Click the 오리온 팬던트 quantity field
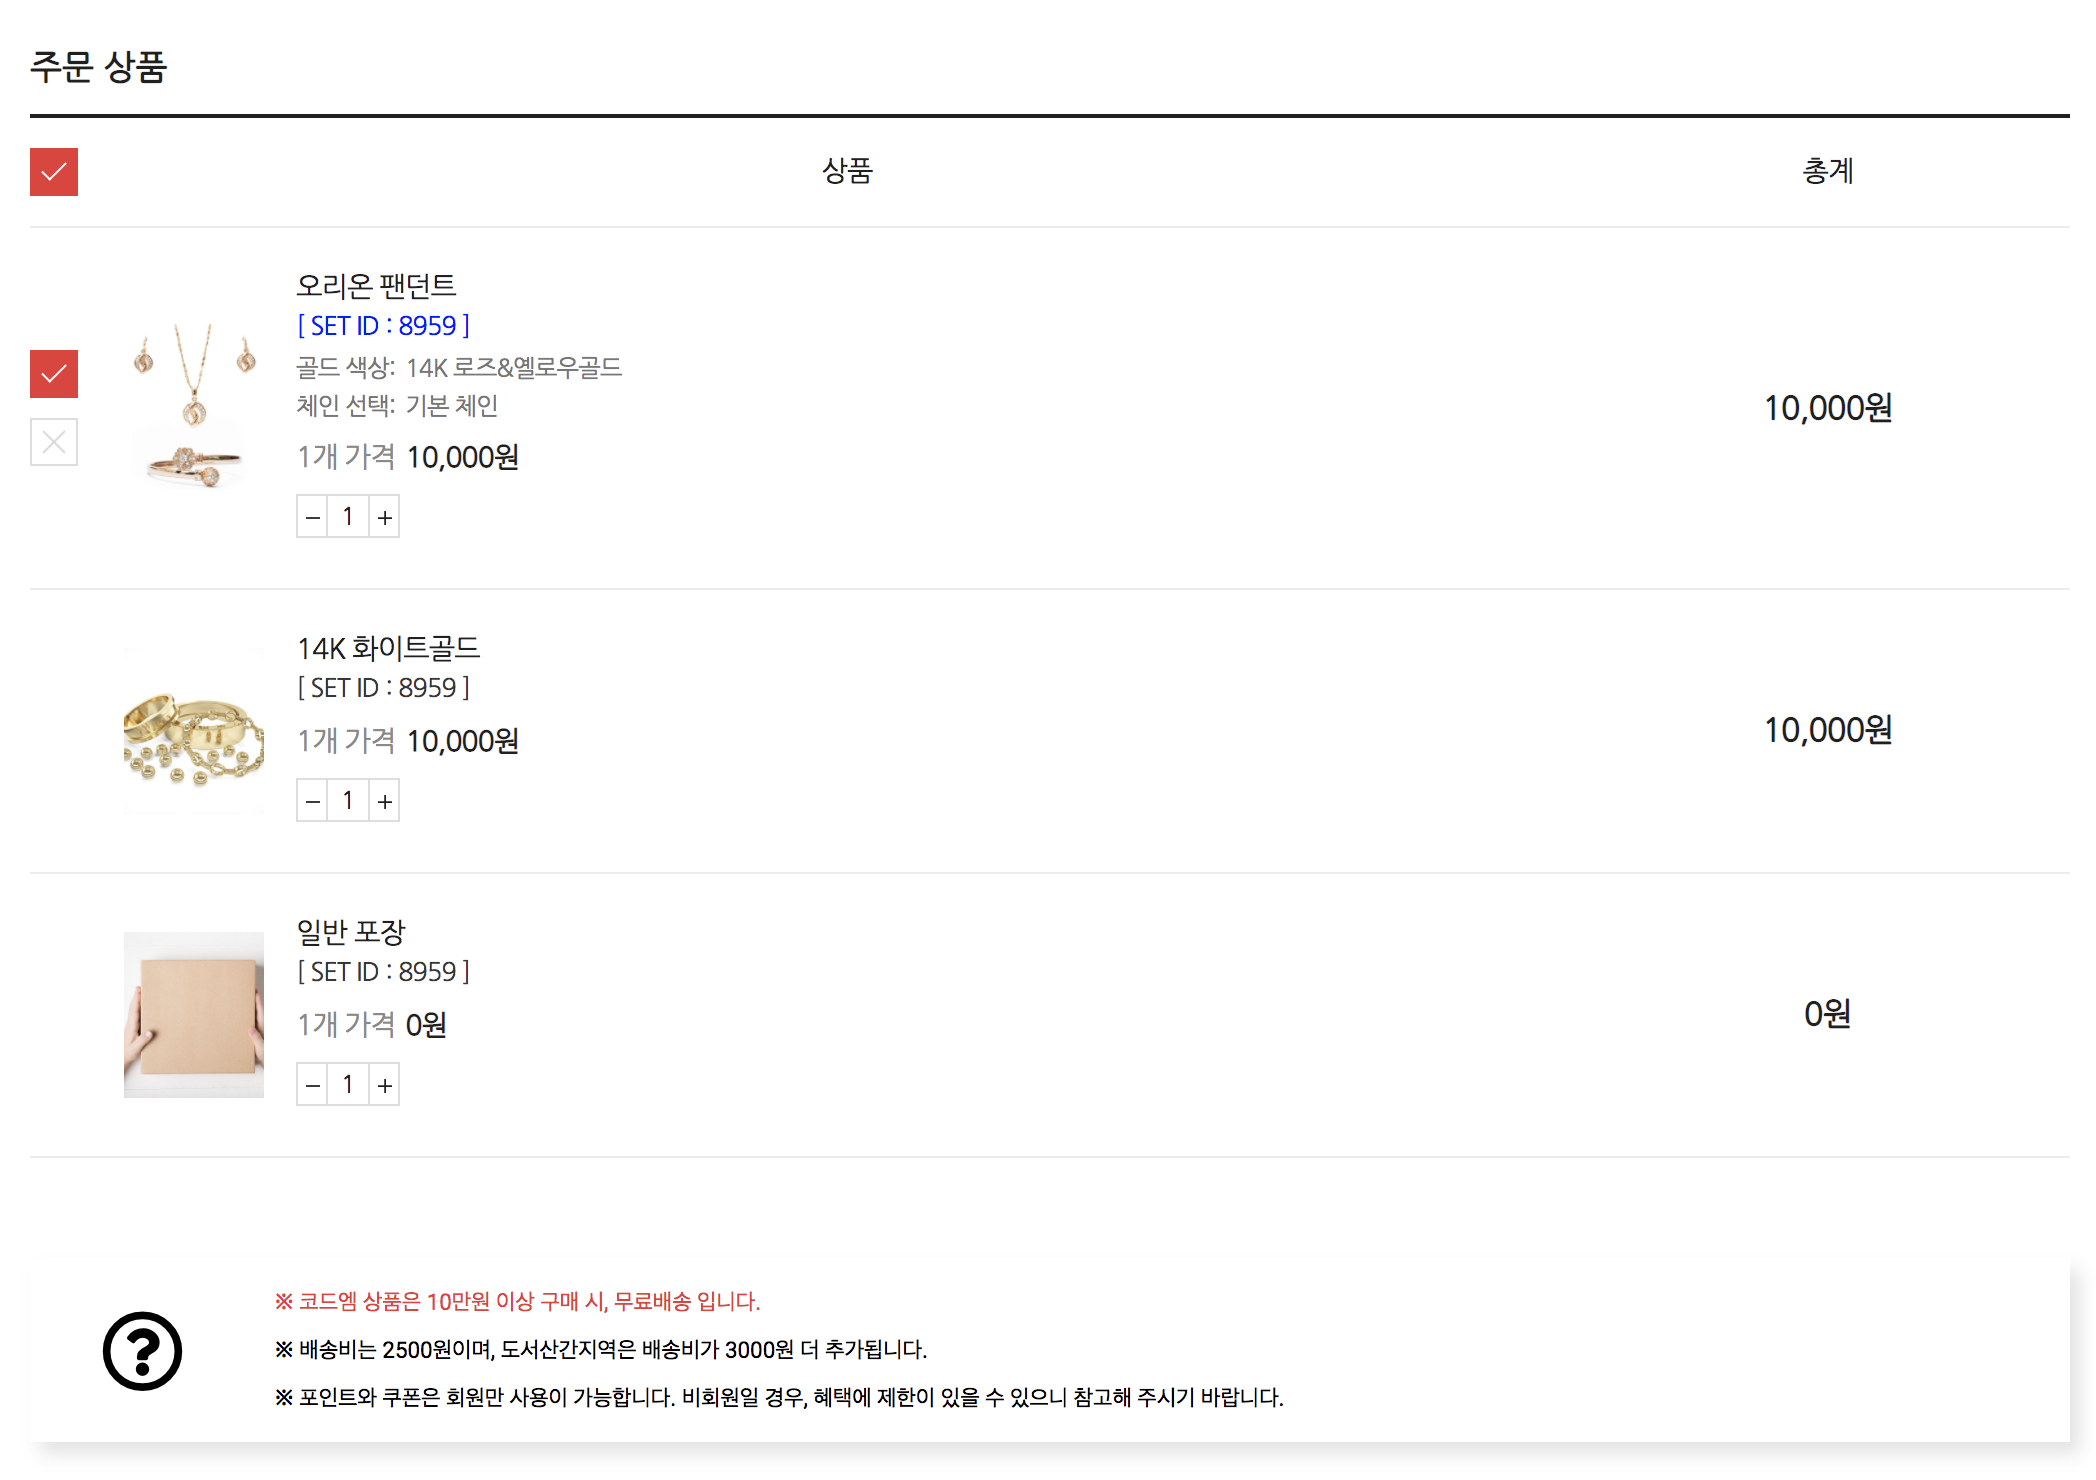Image resolution: width=2096 pixels, height=1480 pixels. 348,517
